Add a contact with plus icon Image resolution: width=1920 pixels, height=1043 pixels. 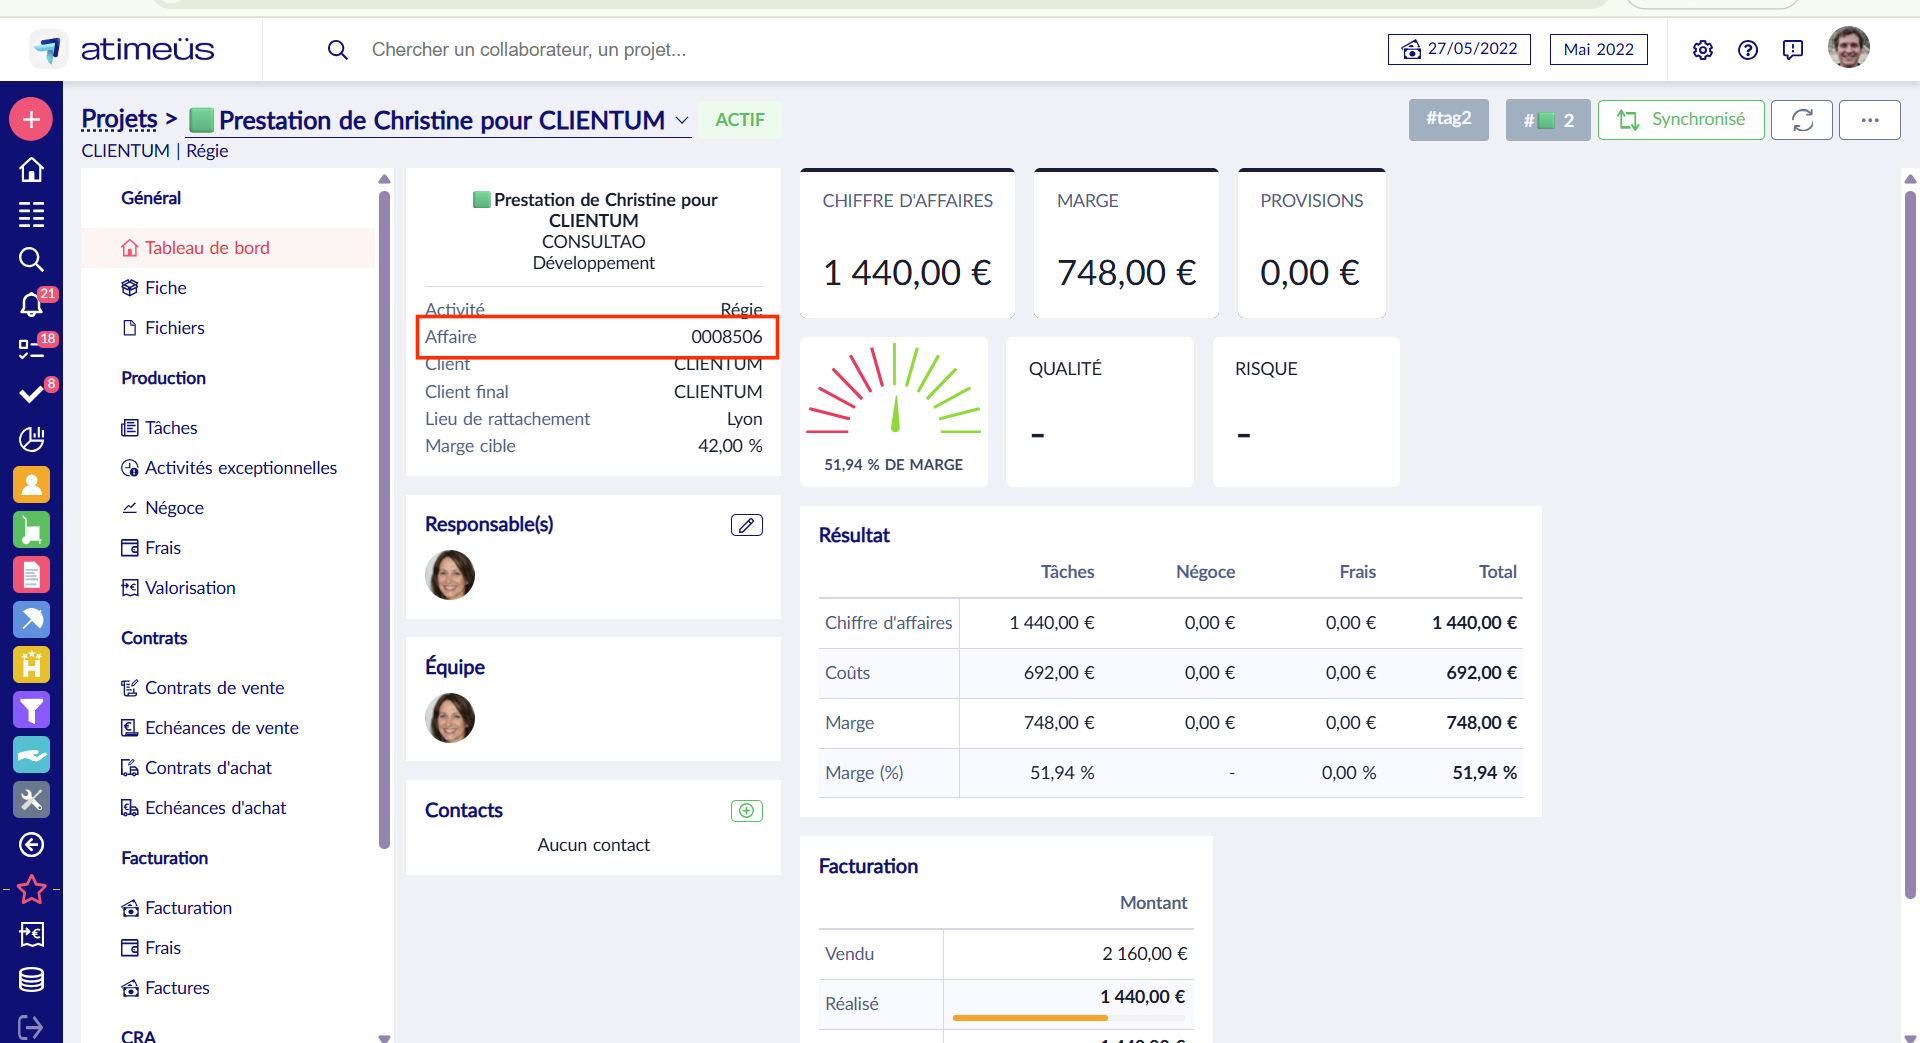[747, 811]
